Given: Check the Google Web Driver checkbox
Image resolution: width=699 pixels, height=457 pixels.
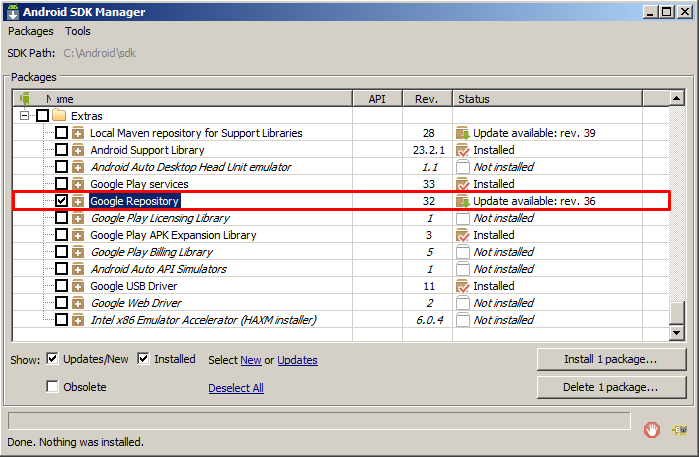Looking at the screenshot, I should [62, 303].
